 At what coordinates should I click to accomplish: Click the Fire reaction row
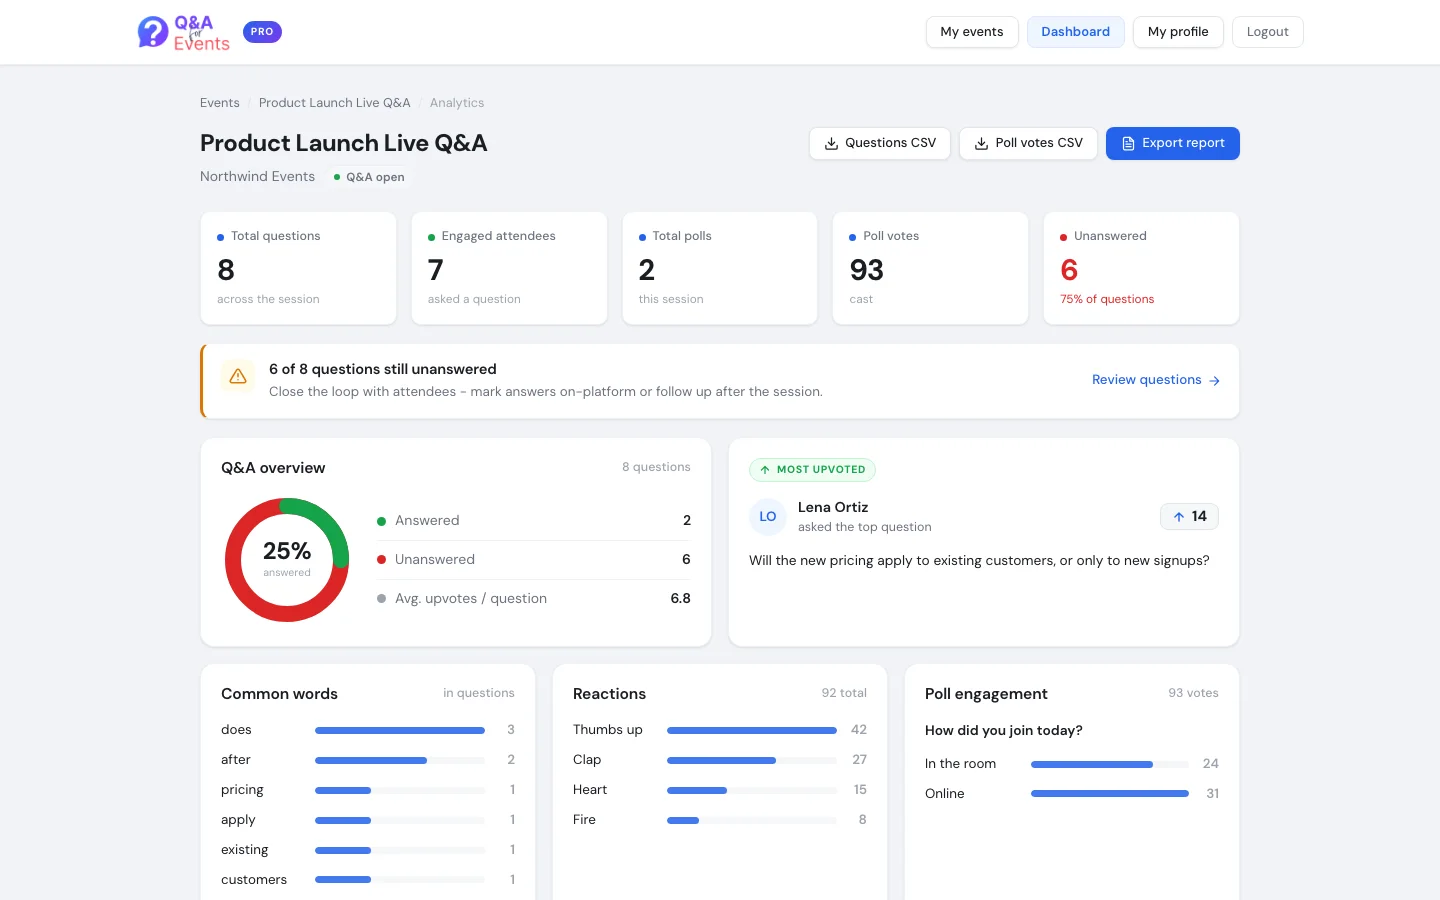720,820
